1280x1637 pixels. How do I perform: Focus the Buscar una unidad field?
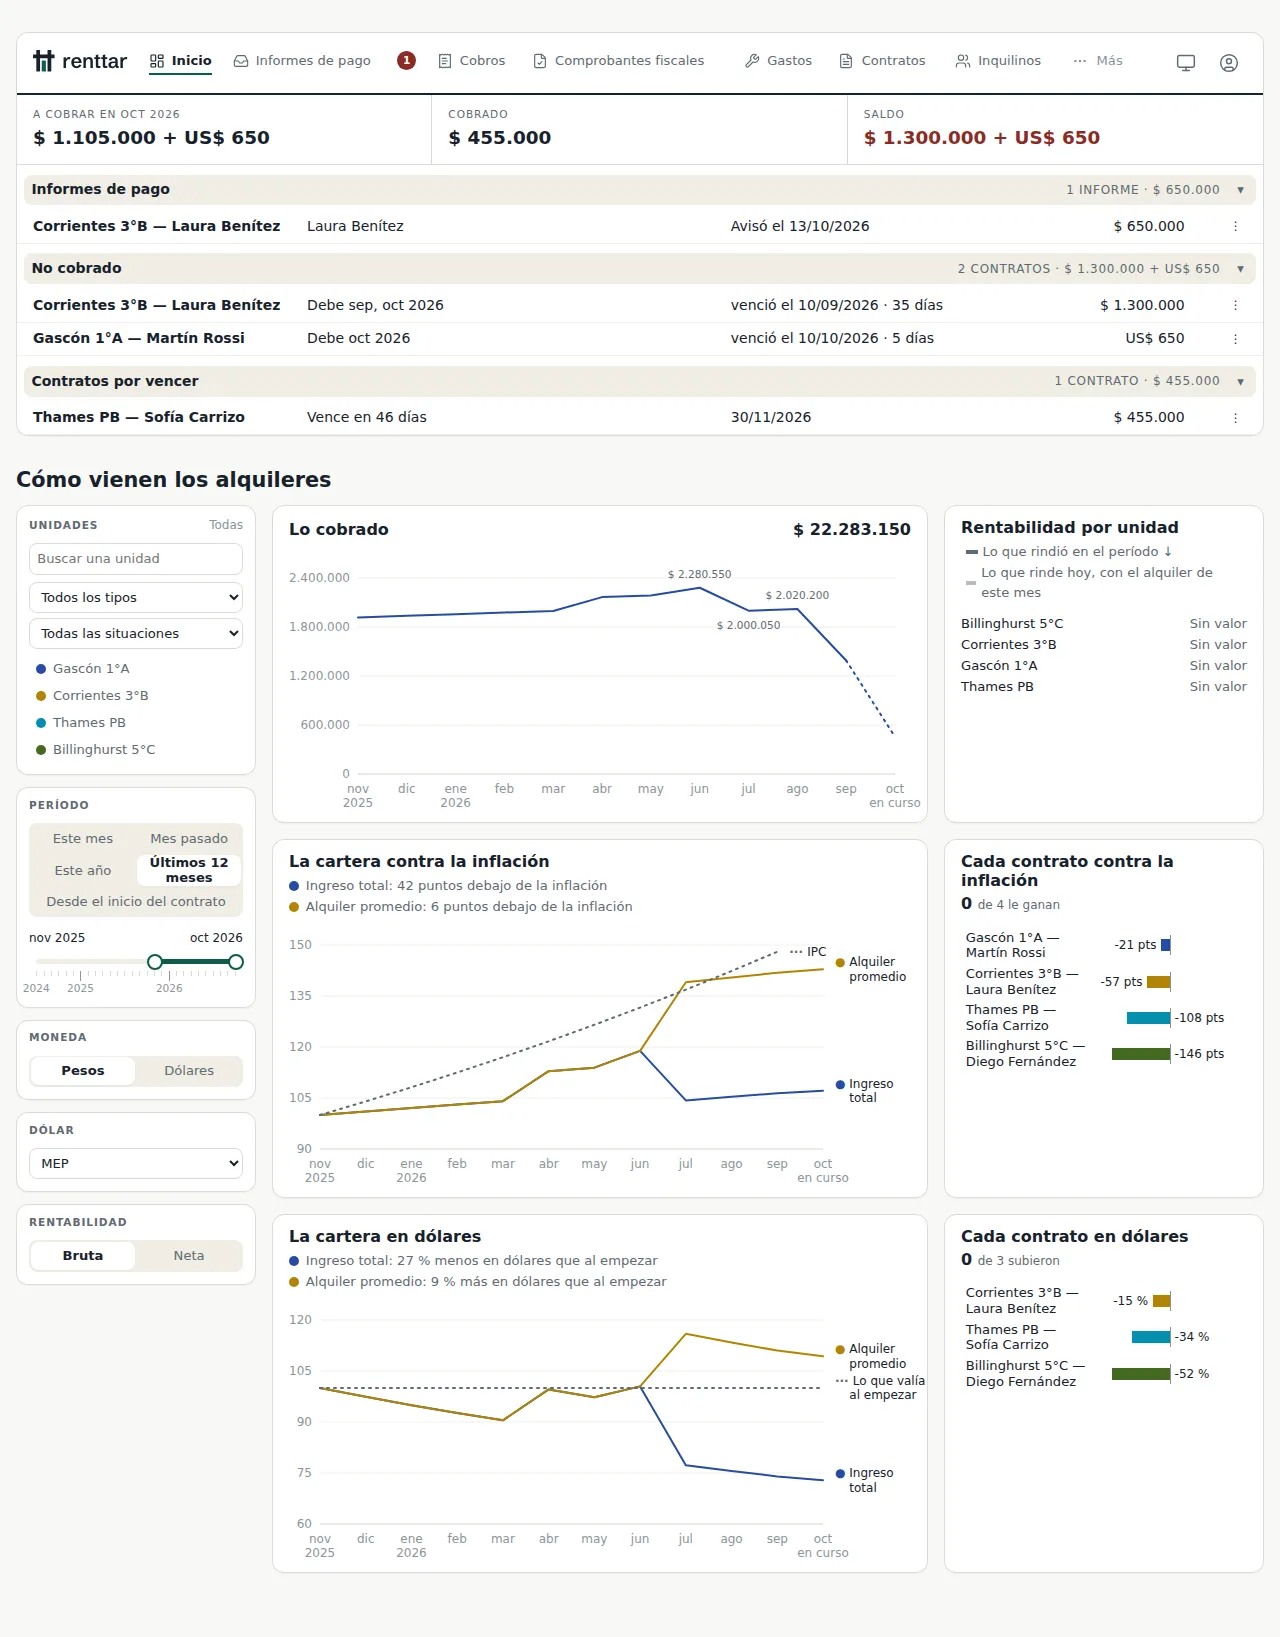coord(136,559)
